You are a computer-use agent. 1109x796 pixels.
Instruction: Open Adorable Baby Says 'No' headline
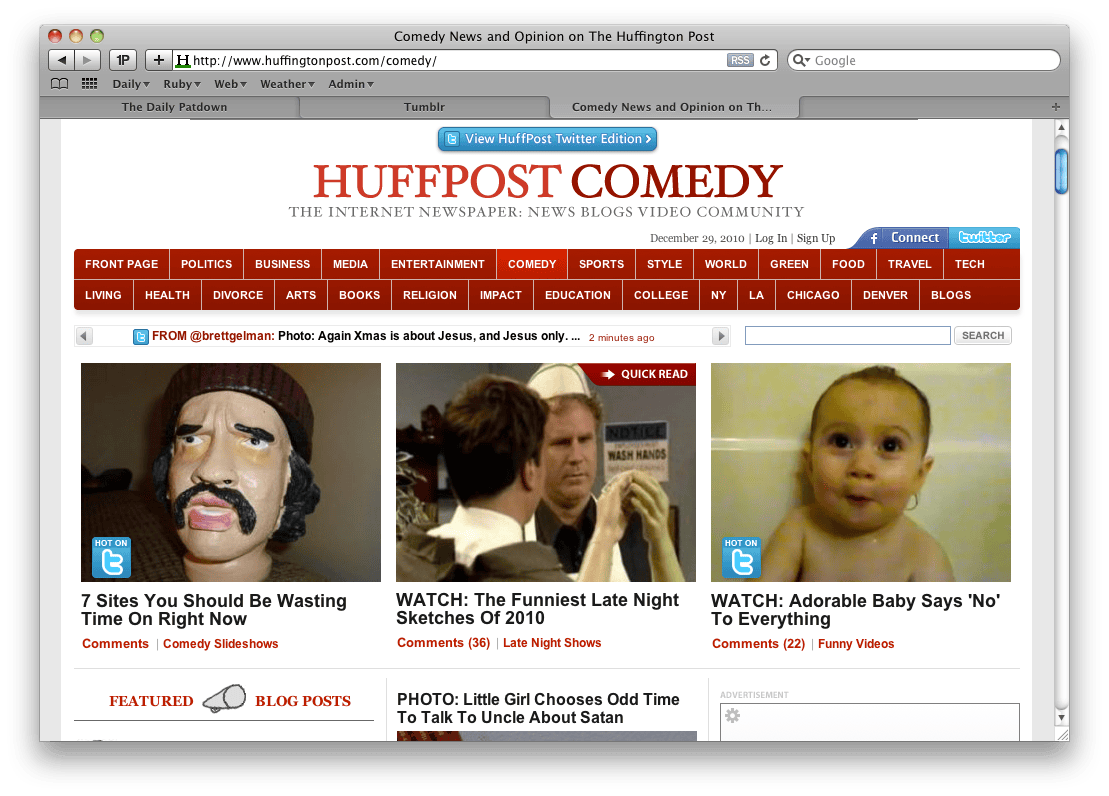tap(855, 610)
